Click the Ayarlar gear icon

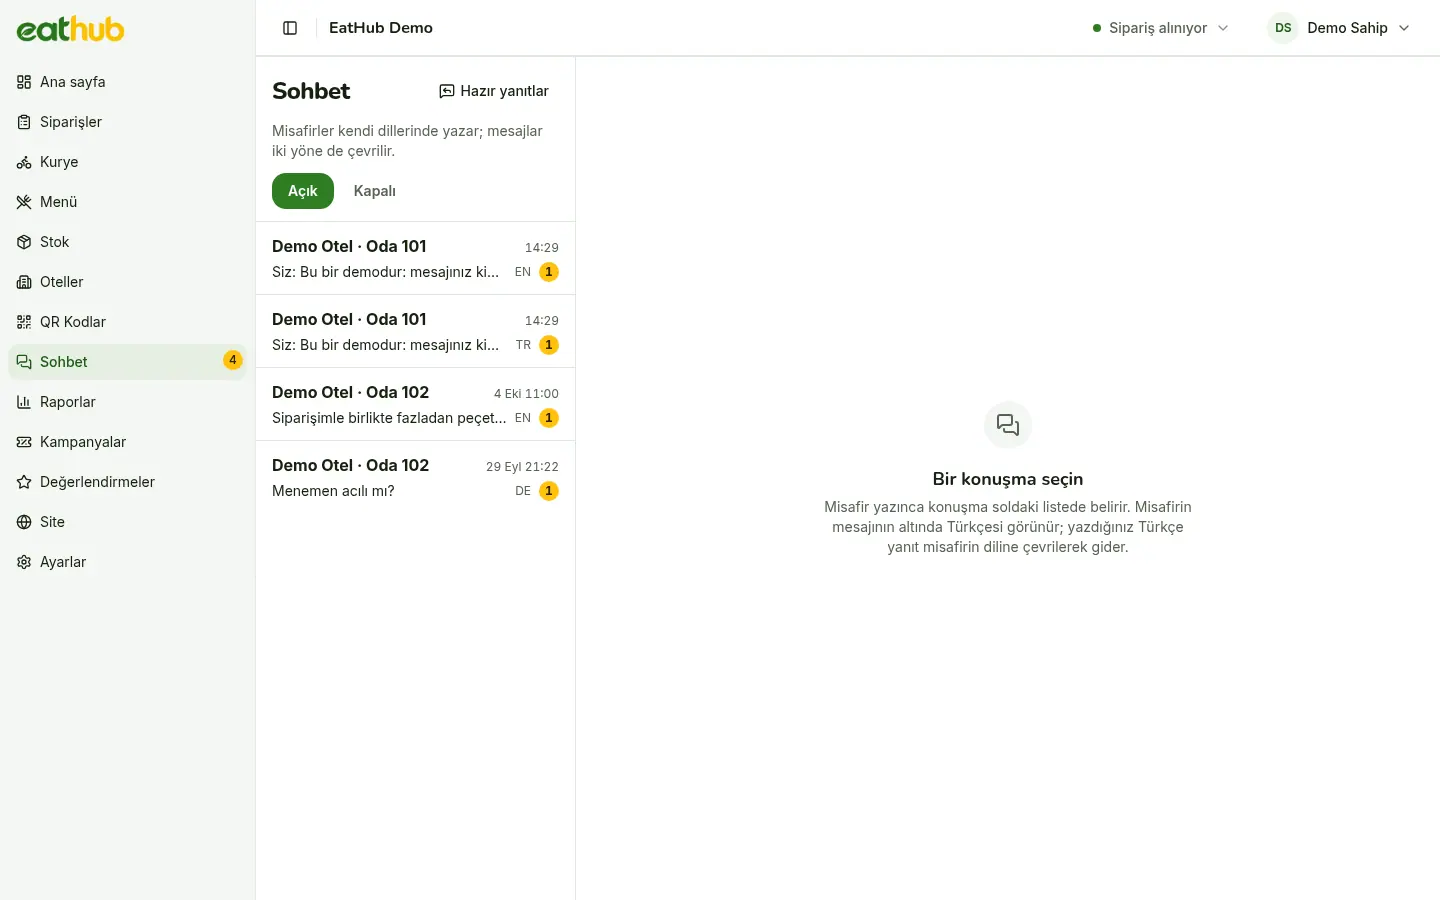click(24, 562)
